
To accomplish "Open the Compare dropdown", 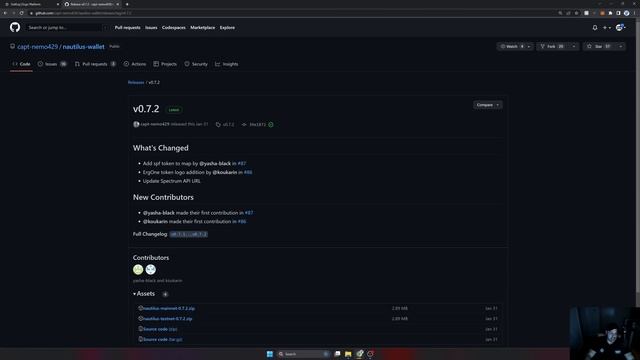I will pos(488,105).
